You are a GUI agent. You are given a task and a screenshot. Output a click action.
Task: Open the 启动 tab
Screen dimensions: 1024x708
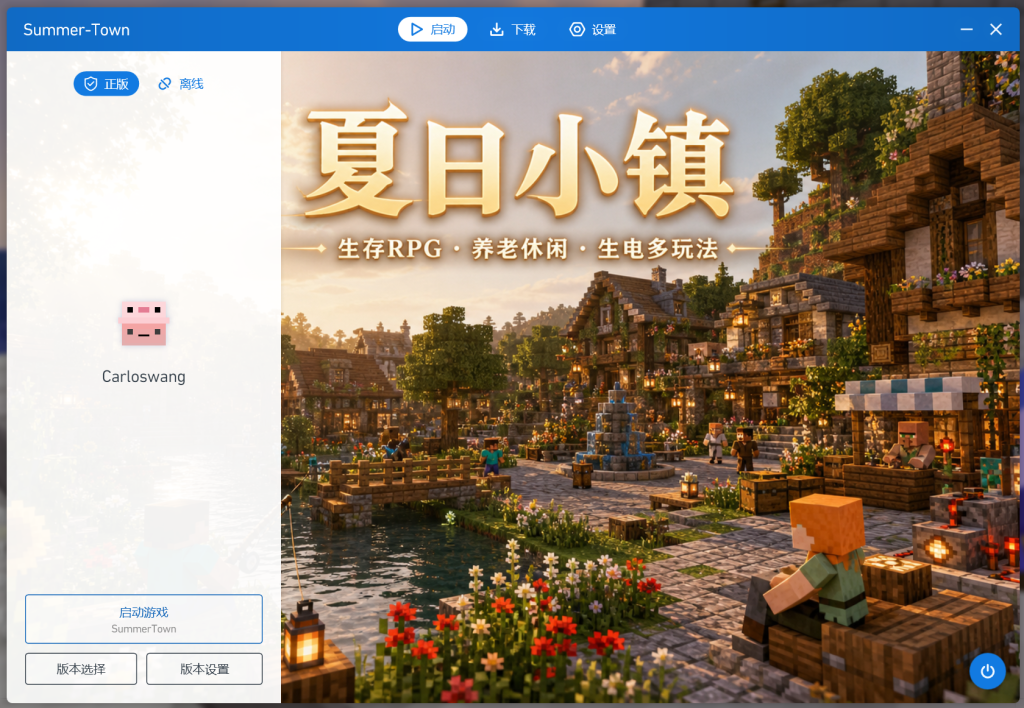coord(432,29)
